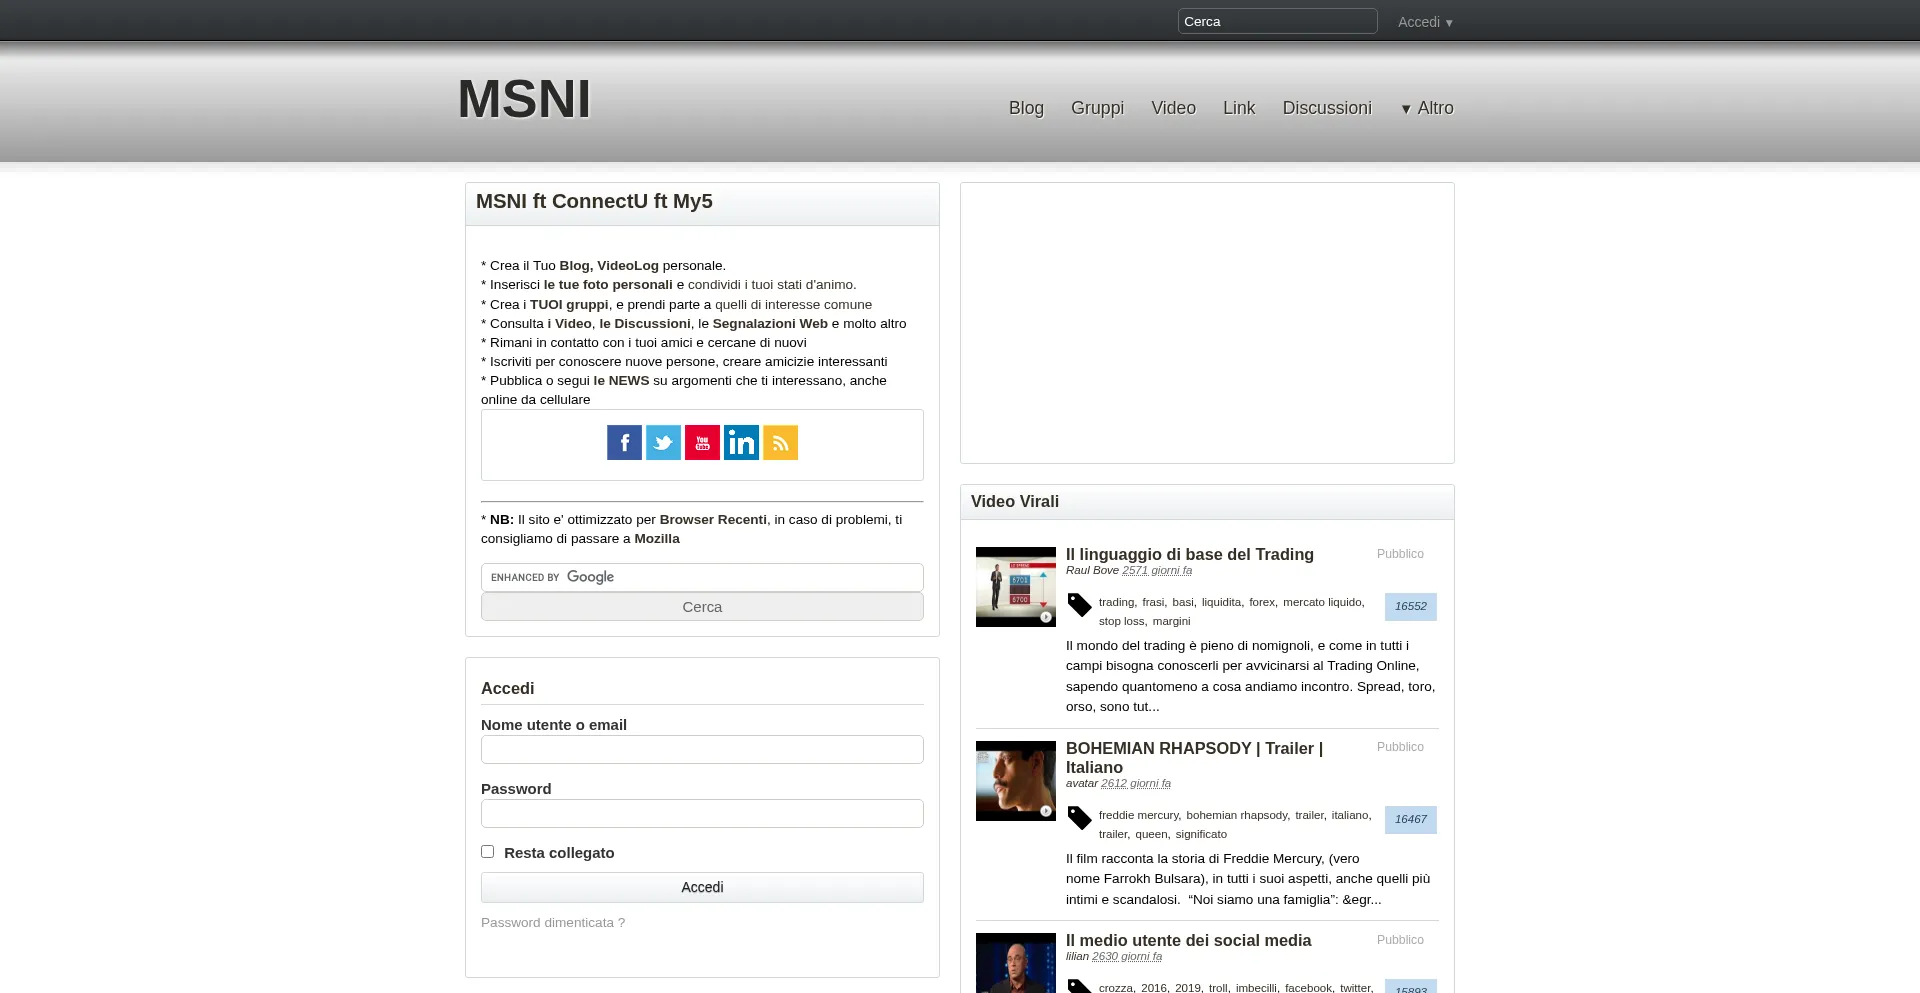Click the bohemian rhapsody tag

coord(1237,815)
